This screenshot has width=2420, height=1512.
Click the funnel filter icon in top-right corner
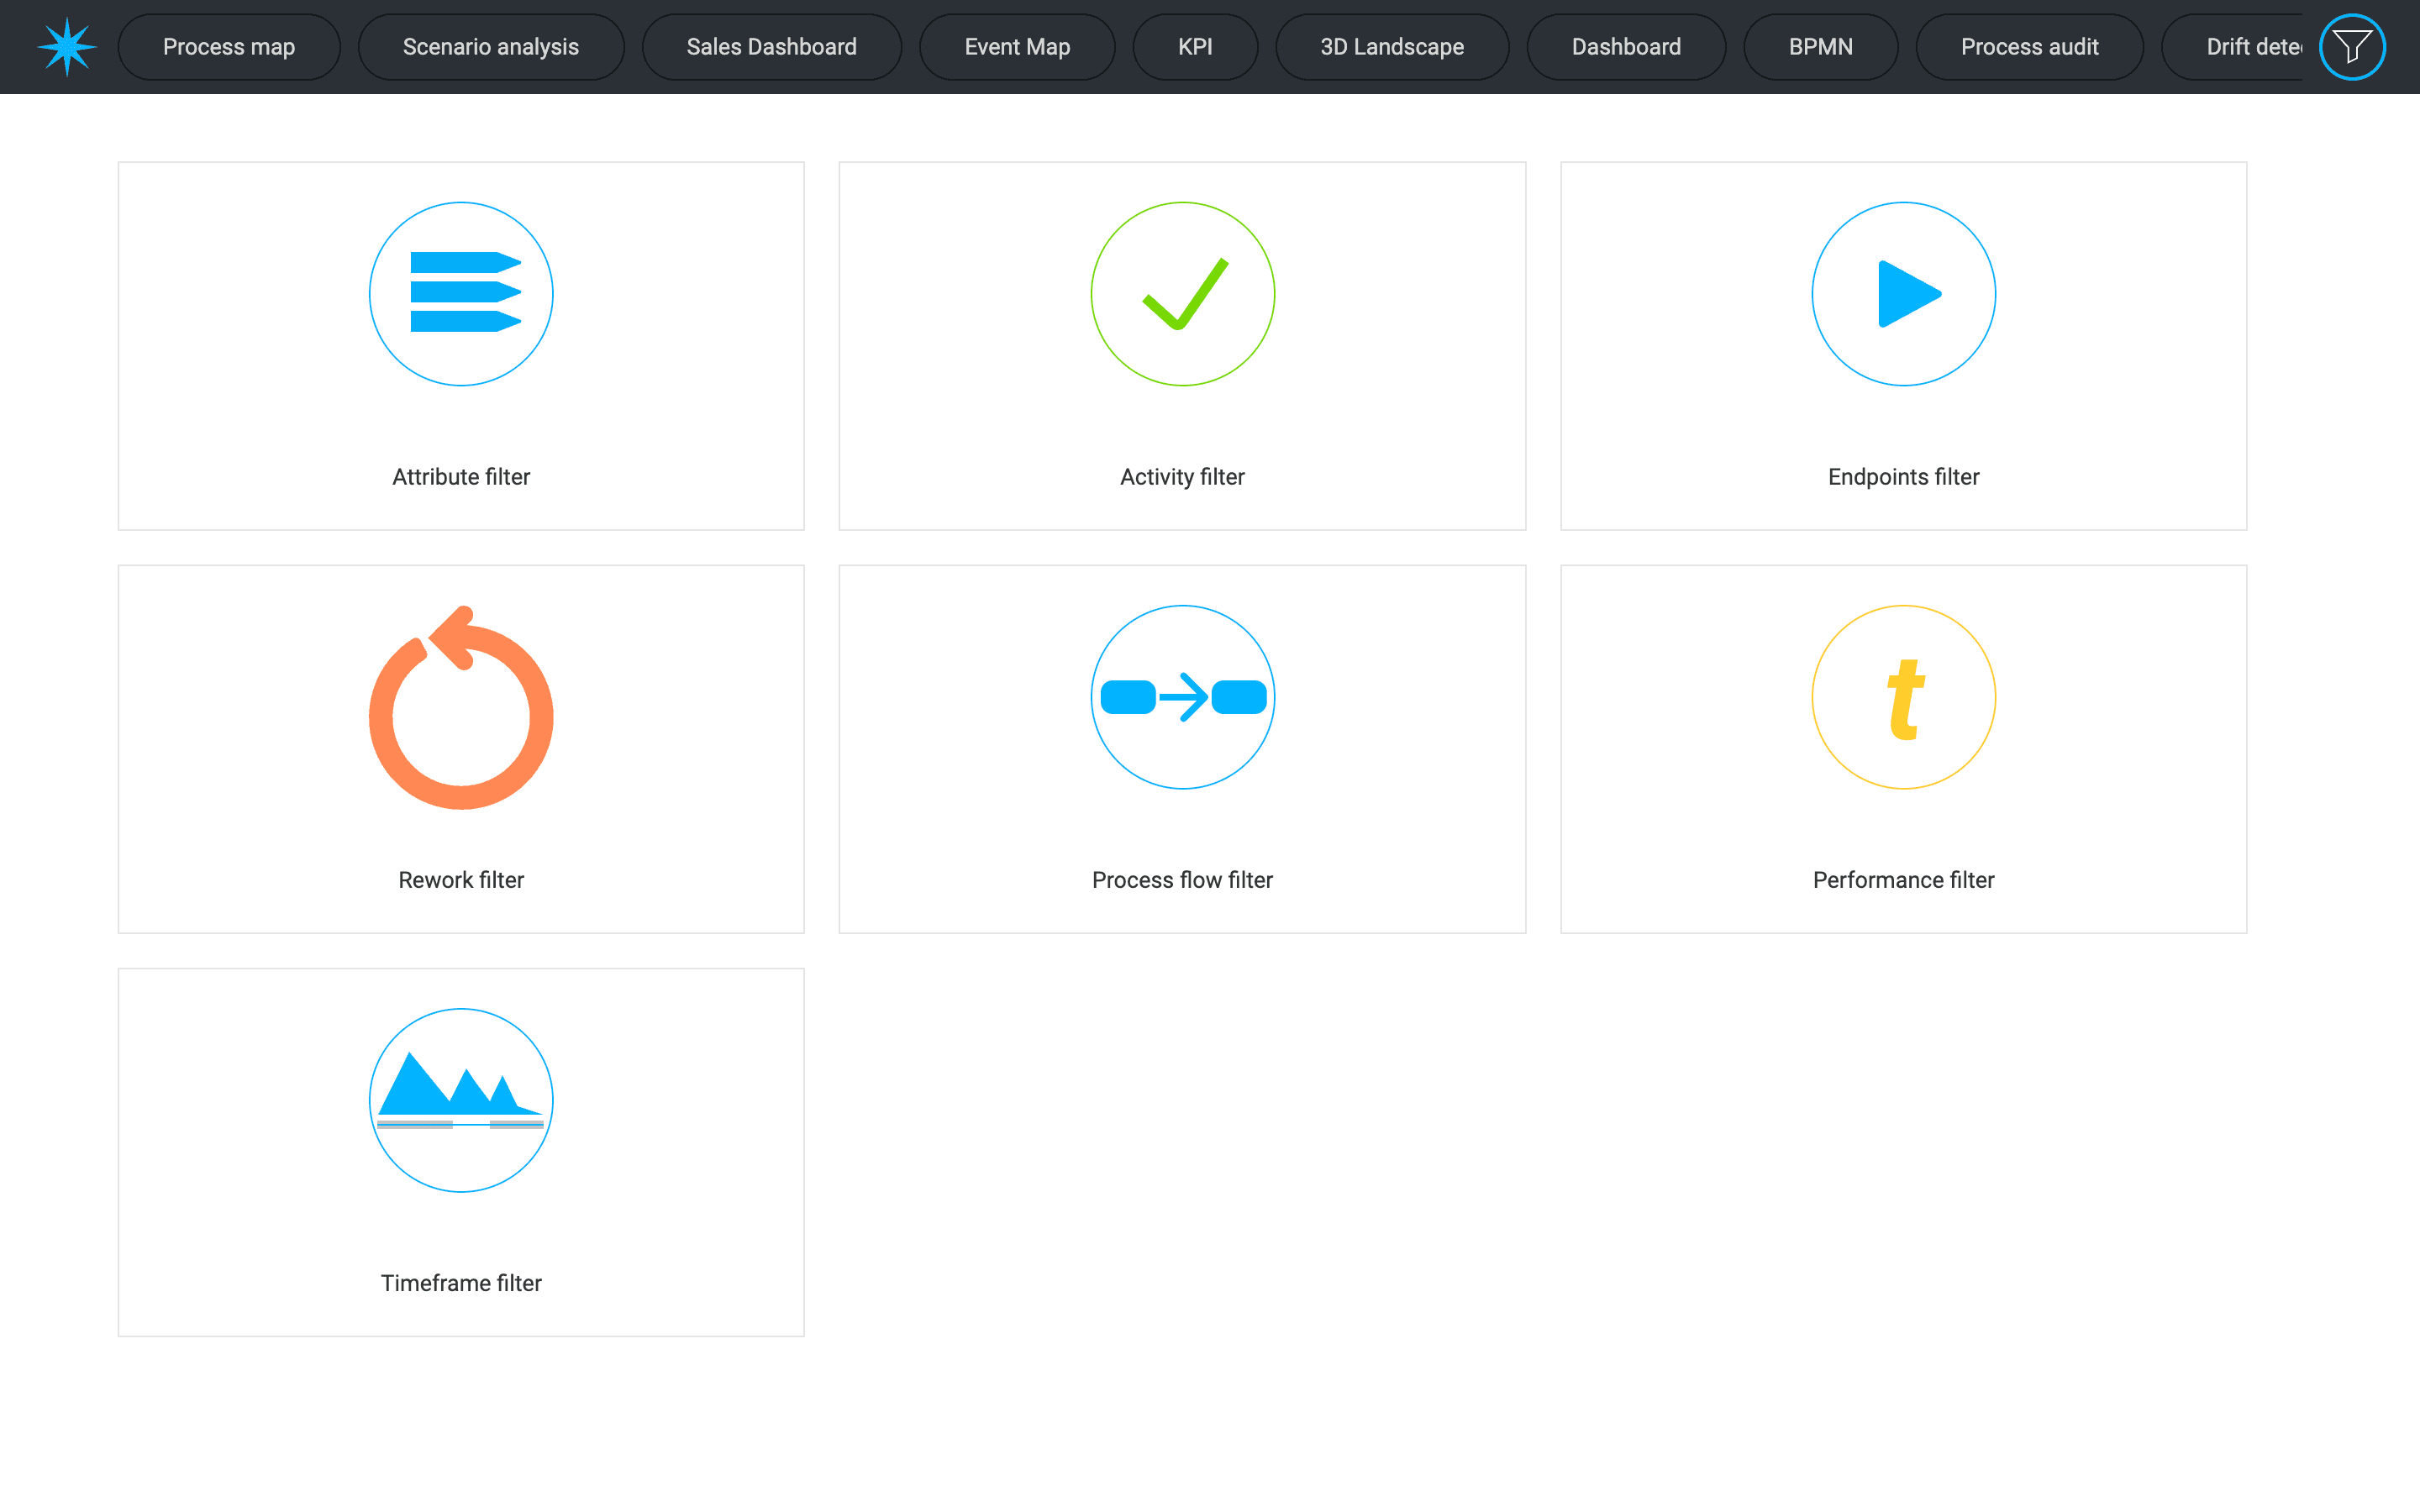[2352, 47]
